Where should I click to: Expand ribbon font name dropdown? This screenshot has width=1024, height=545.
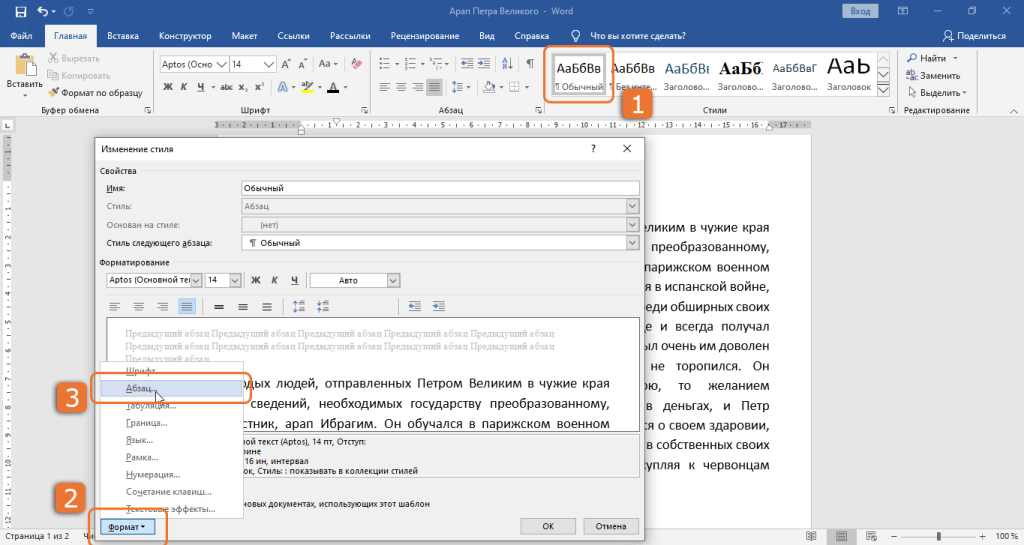click(x=221, y=64)
